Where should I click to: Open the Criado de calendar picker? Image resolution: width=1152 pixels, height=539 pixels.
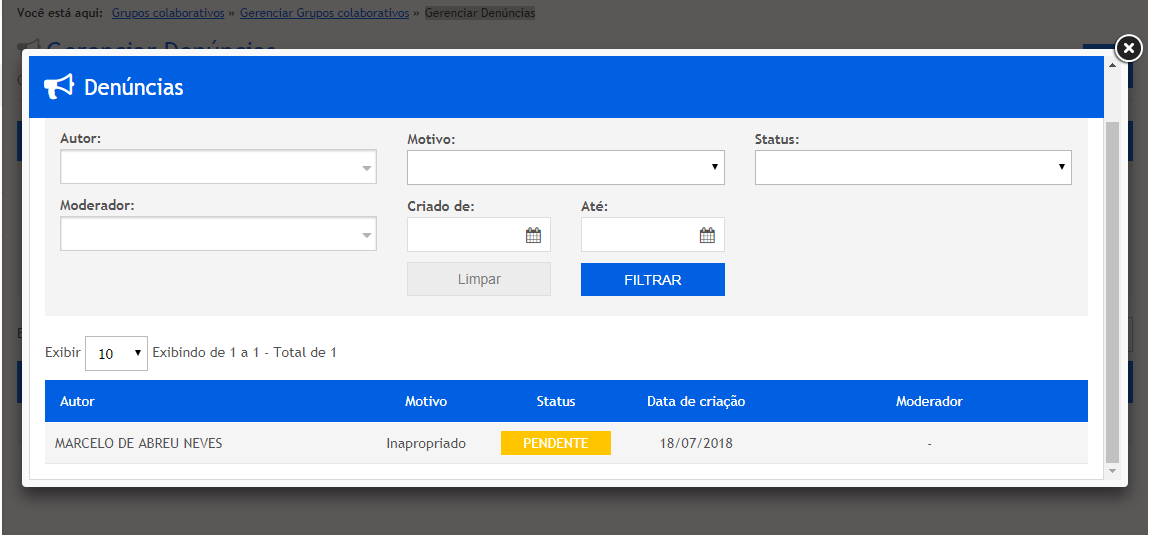(x=533, y=236)
